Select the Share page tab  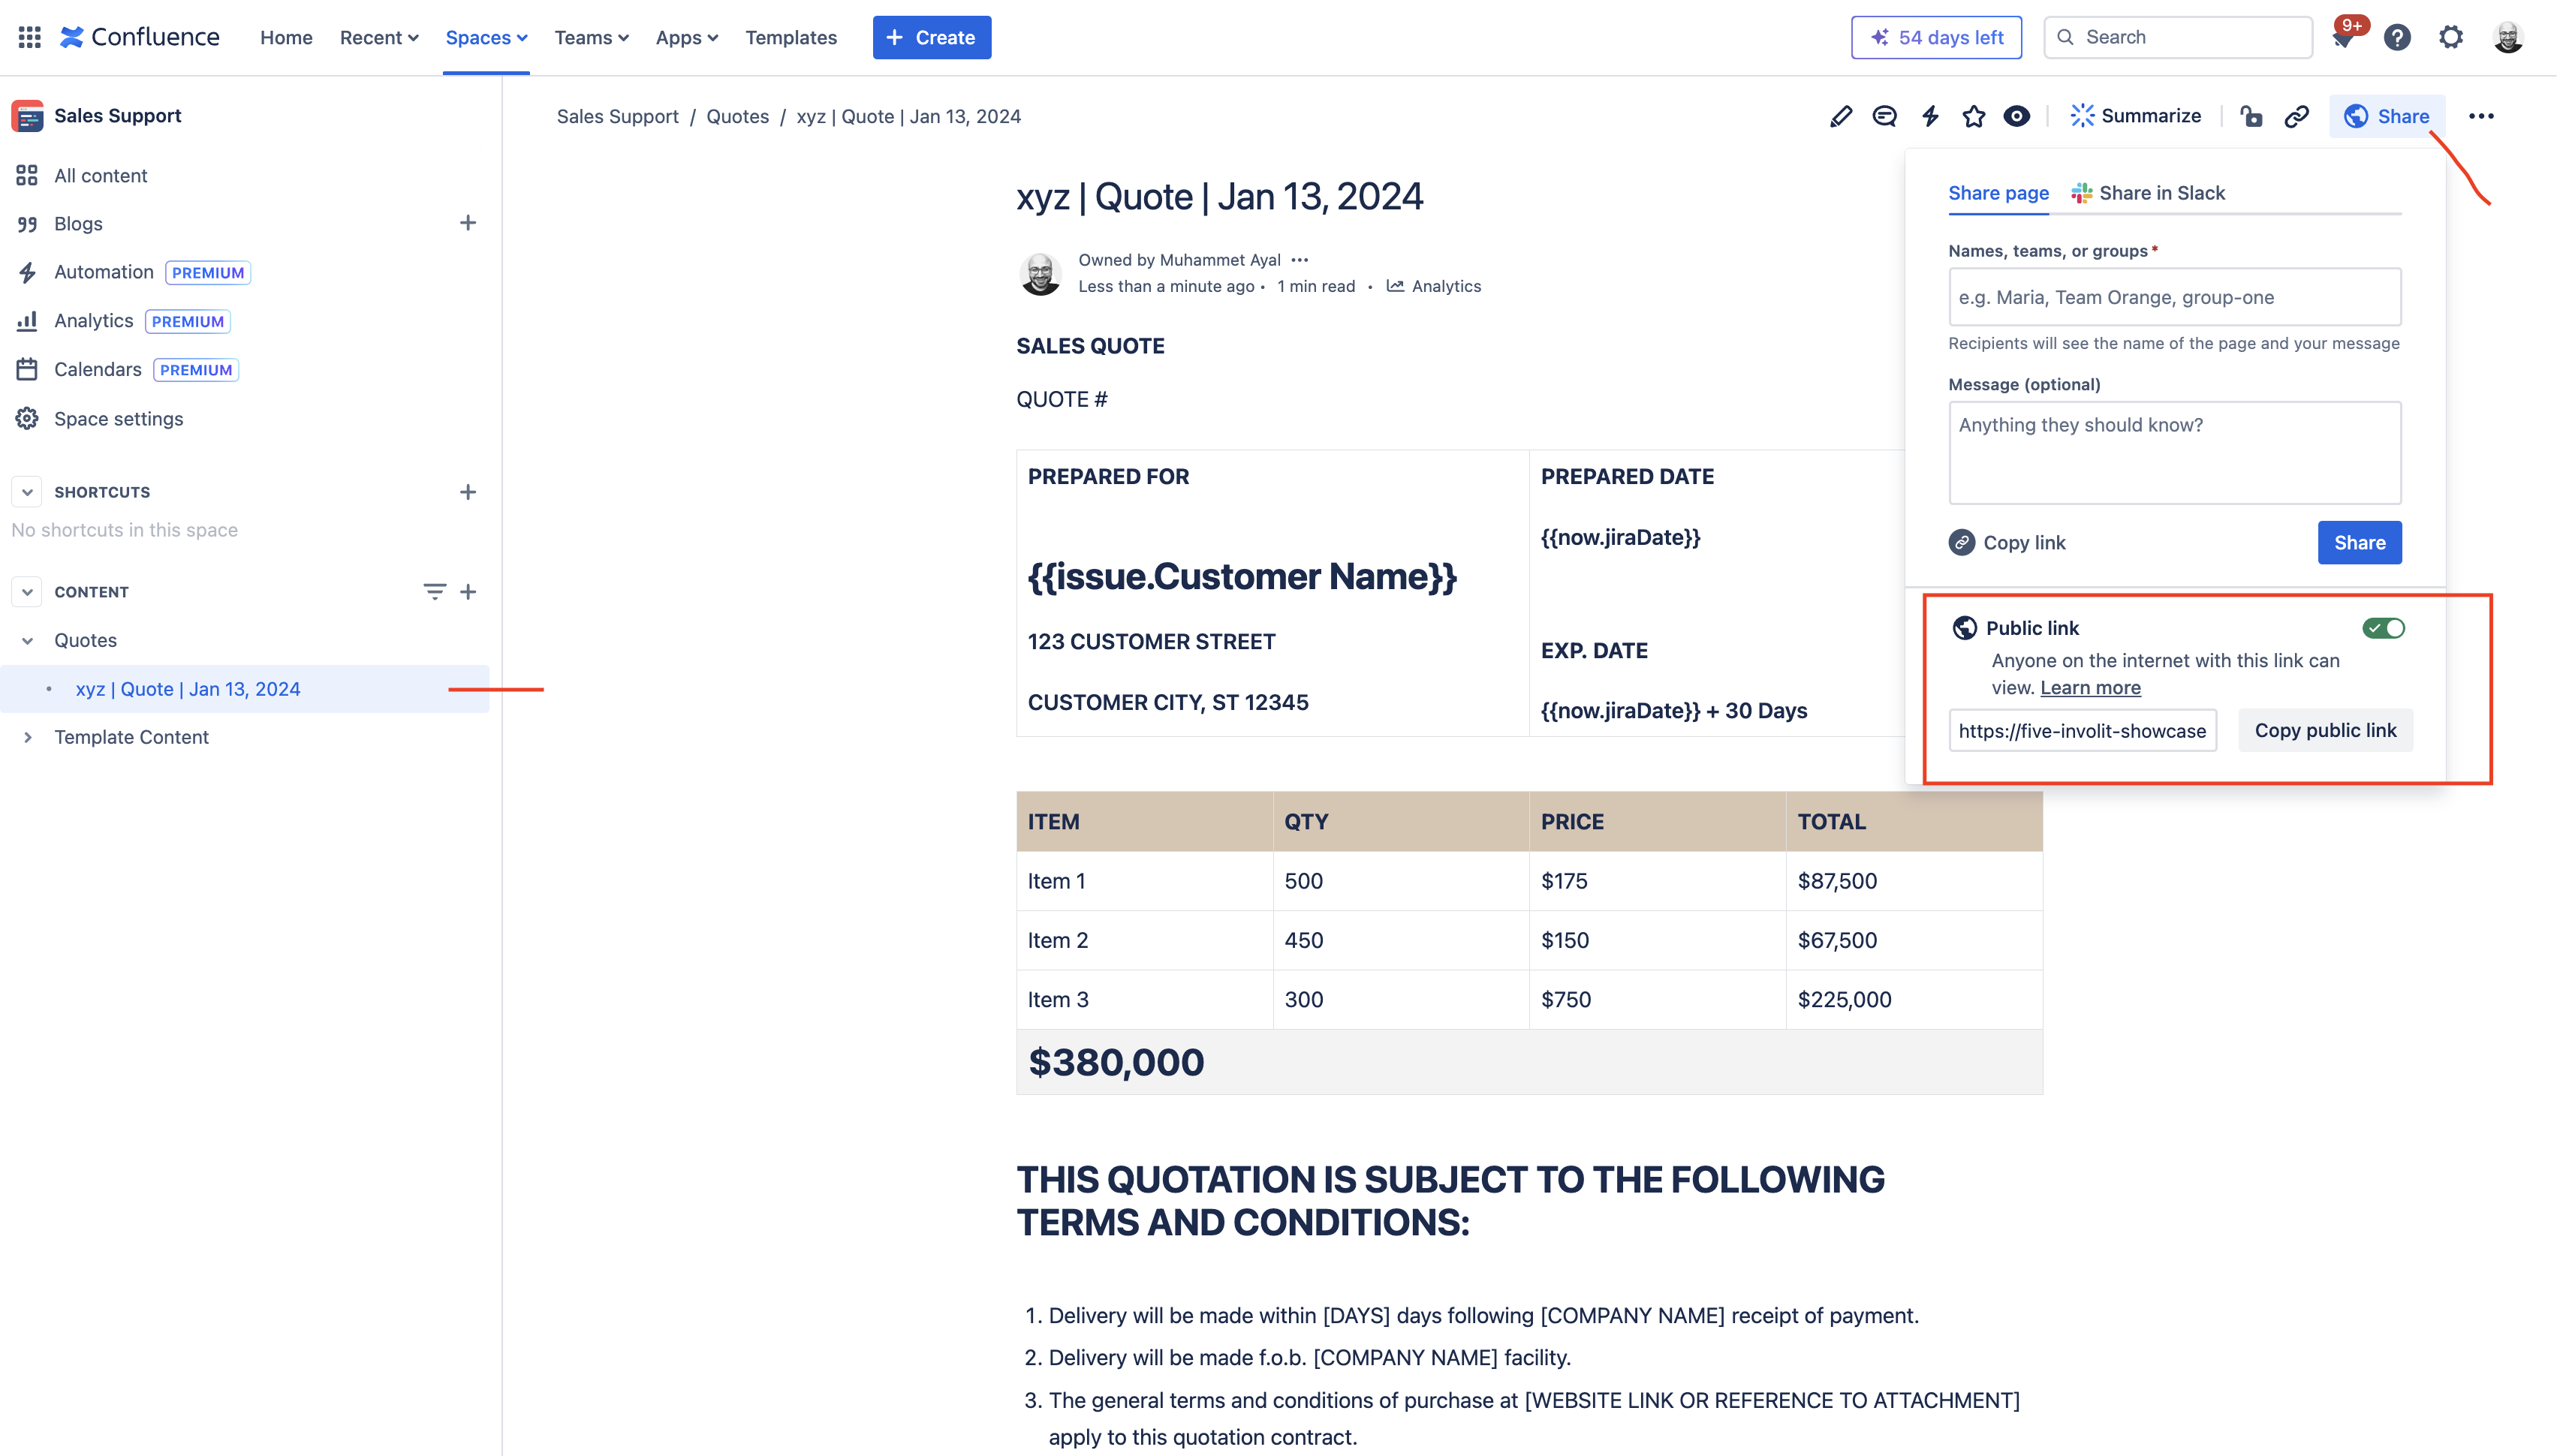(x=1998, y=193)
